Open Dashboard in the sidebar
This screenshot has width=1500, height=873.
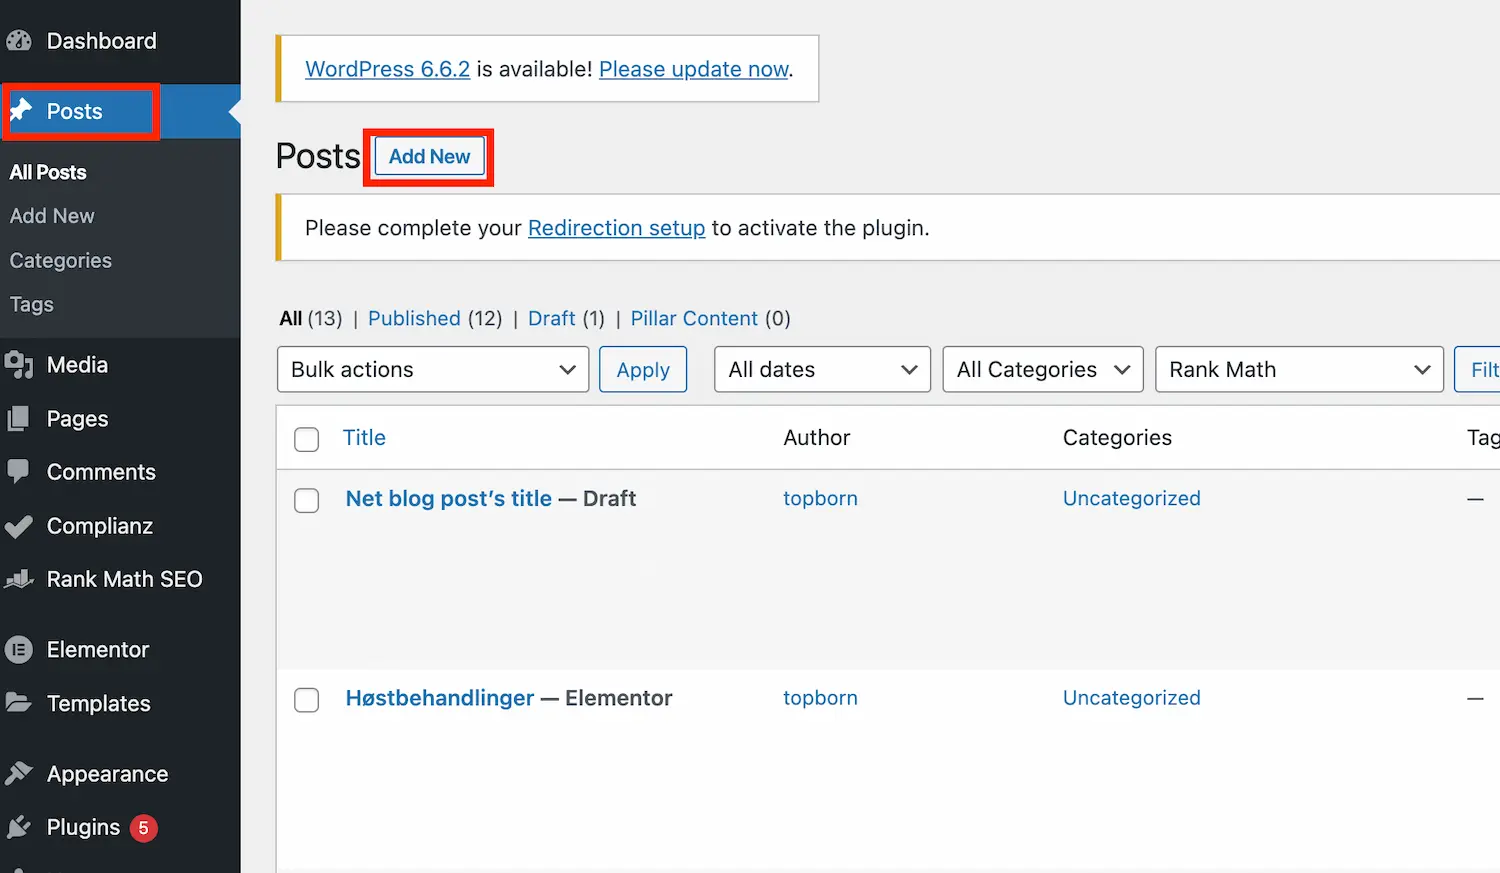click(101, 41)
